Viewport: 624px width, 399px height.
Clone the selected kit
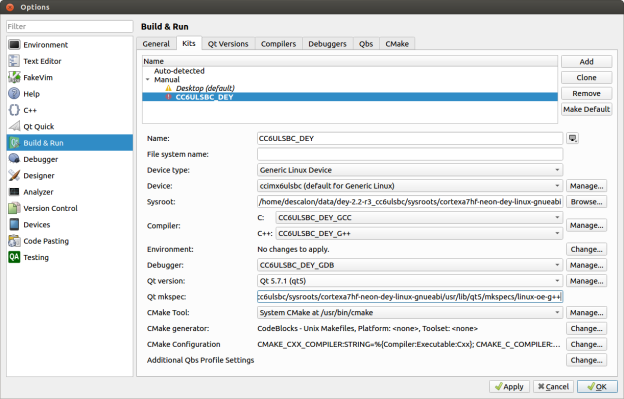(x=587, y=78)
